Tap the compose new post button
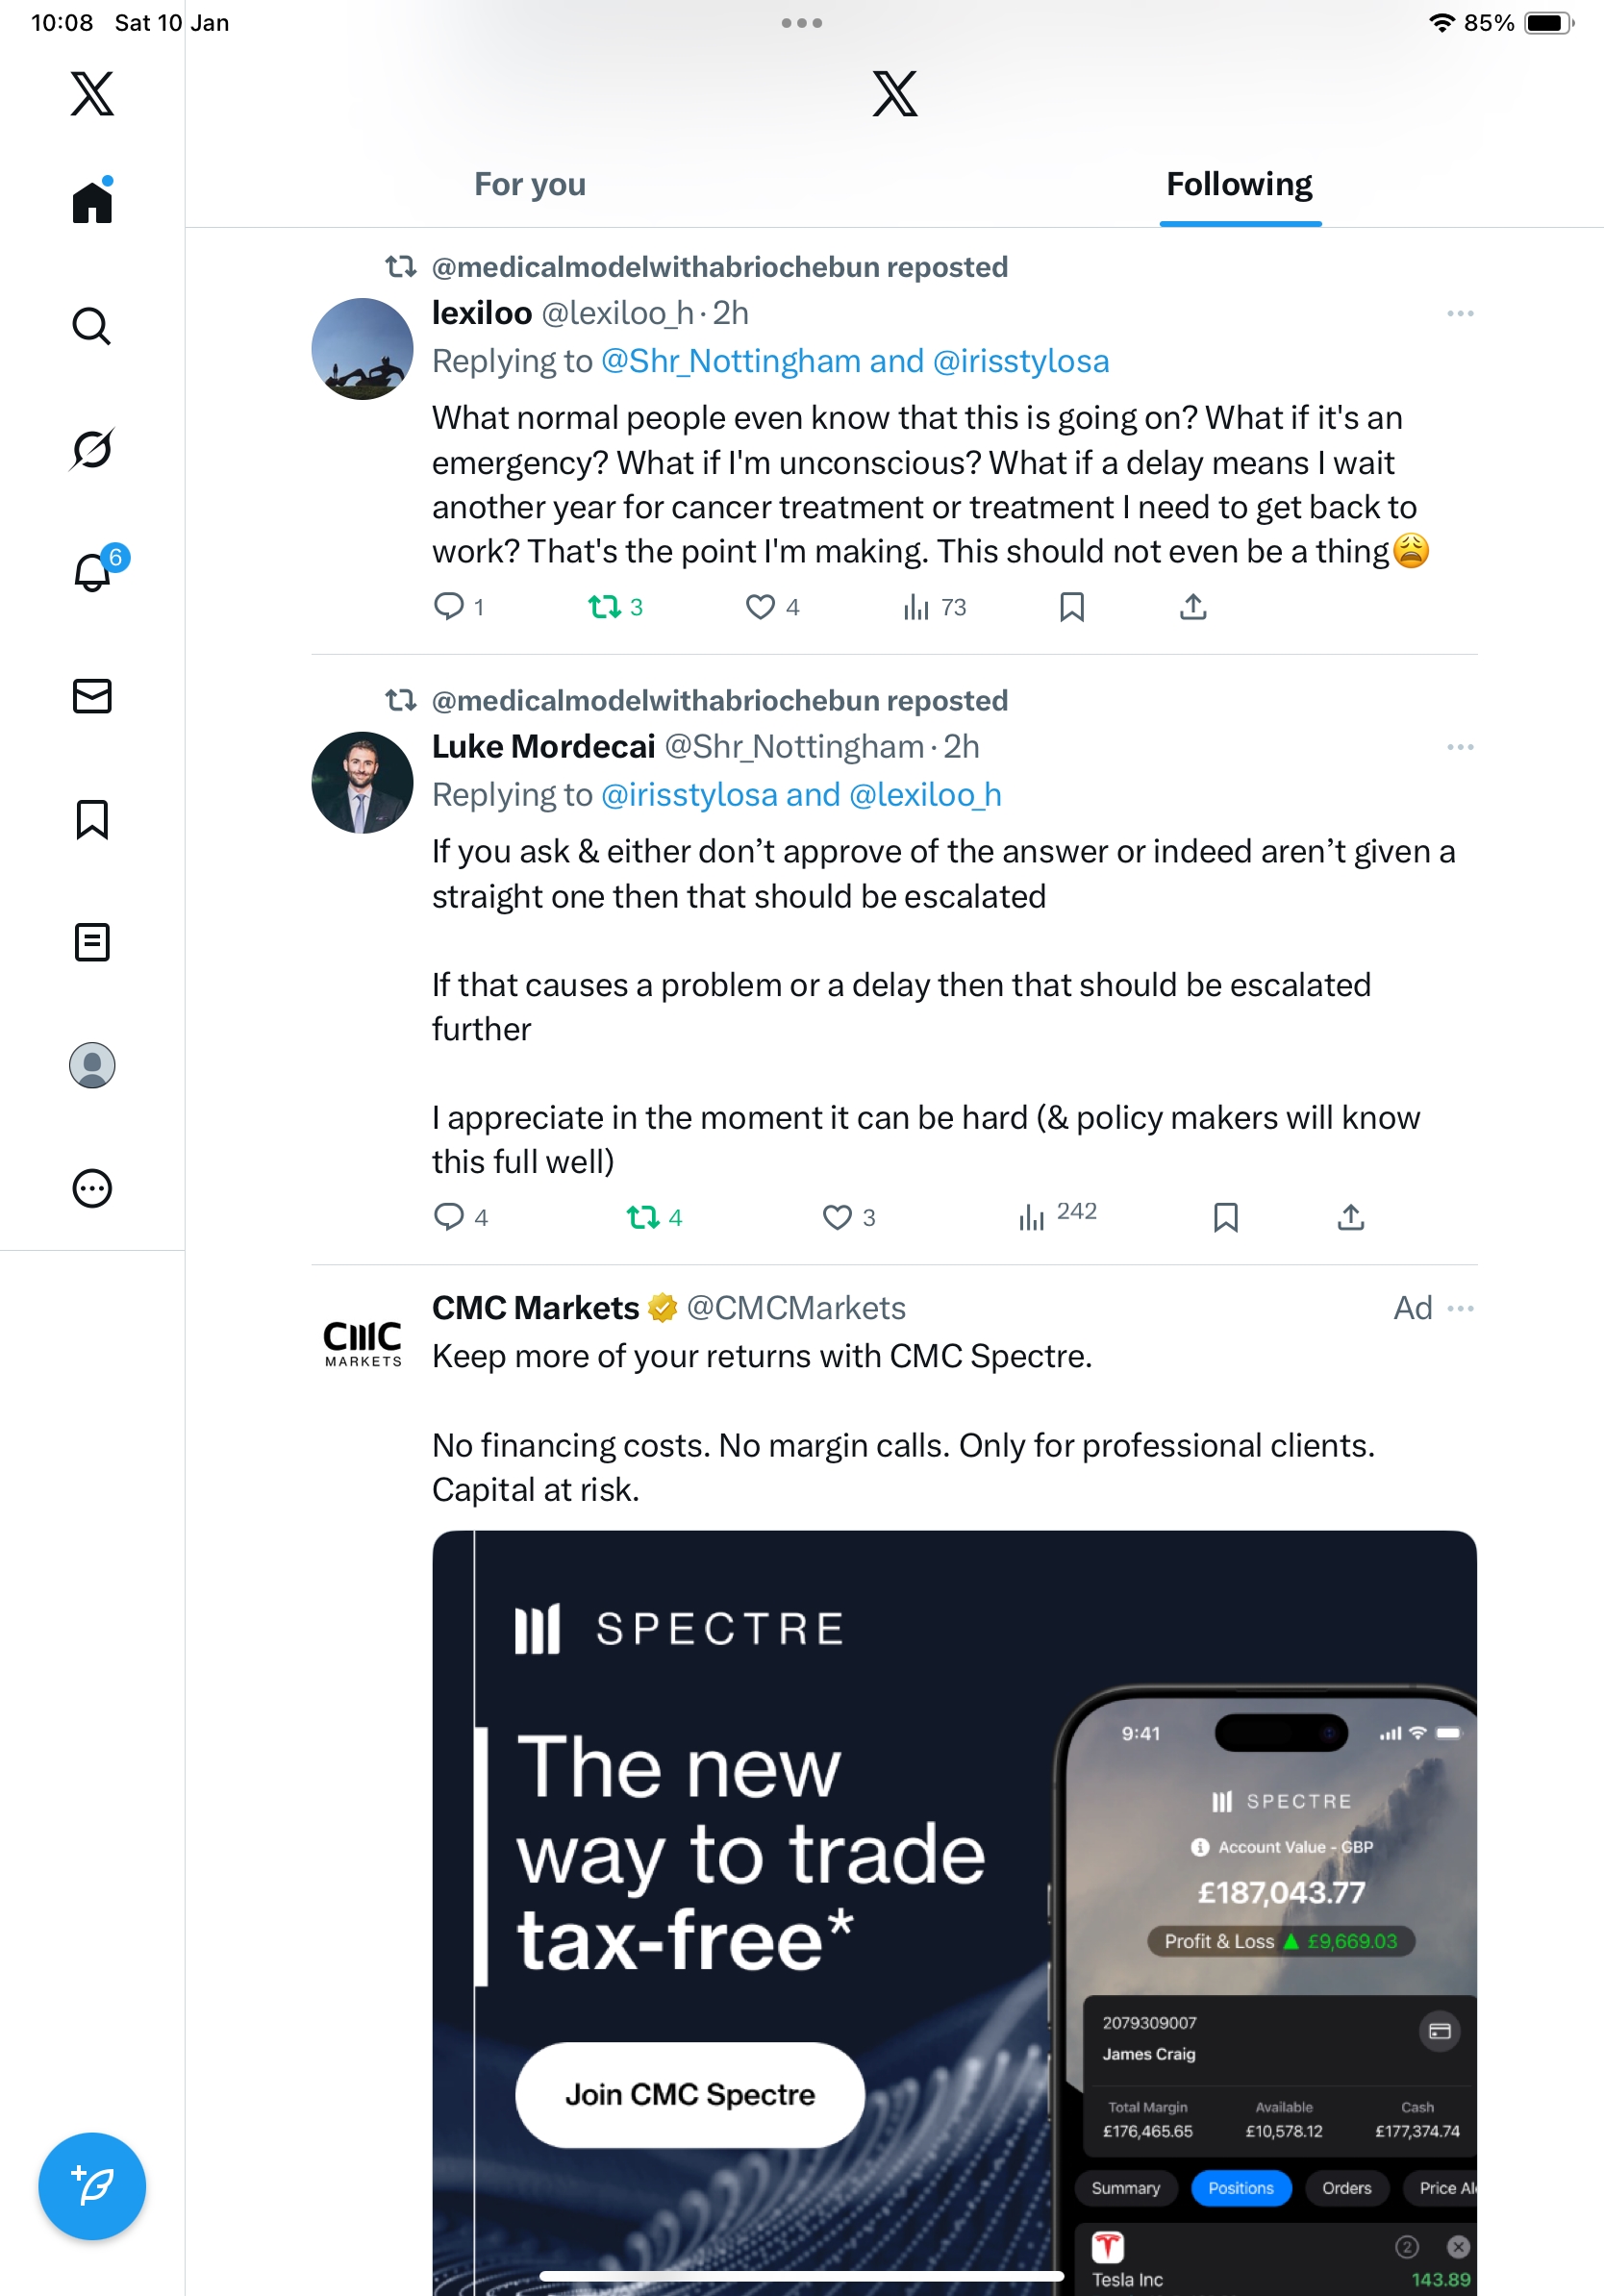Screen dimensions: 1604x2296 [x=92, y=2186]
